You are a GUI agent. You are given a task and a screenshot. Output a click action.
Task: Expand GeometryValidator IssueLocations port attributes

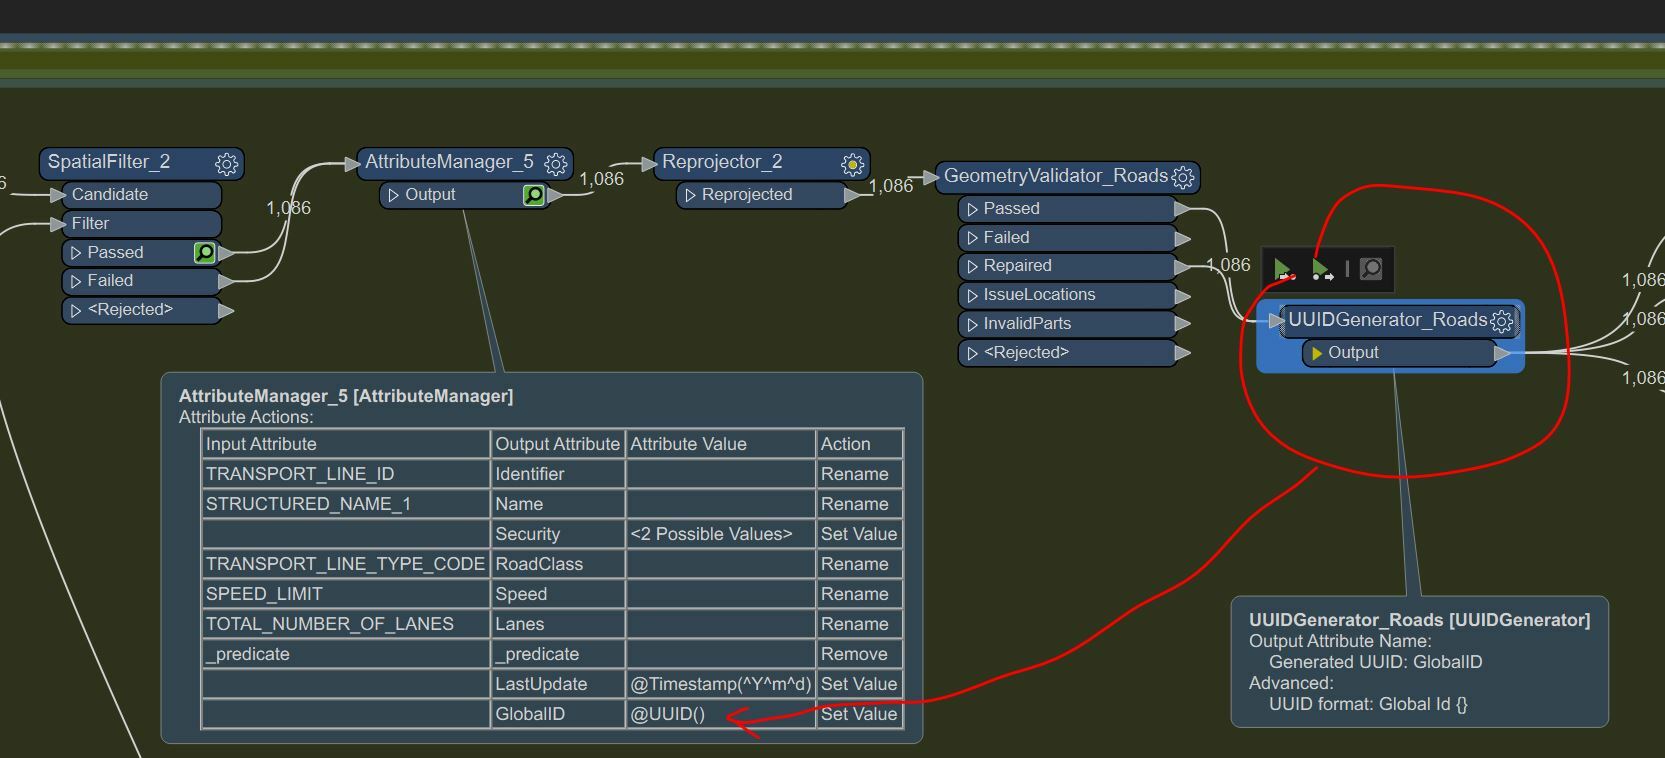click(x=972, y=296)
